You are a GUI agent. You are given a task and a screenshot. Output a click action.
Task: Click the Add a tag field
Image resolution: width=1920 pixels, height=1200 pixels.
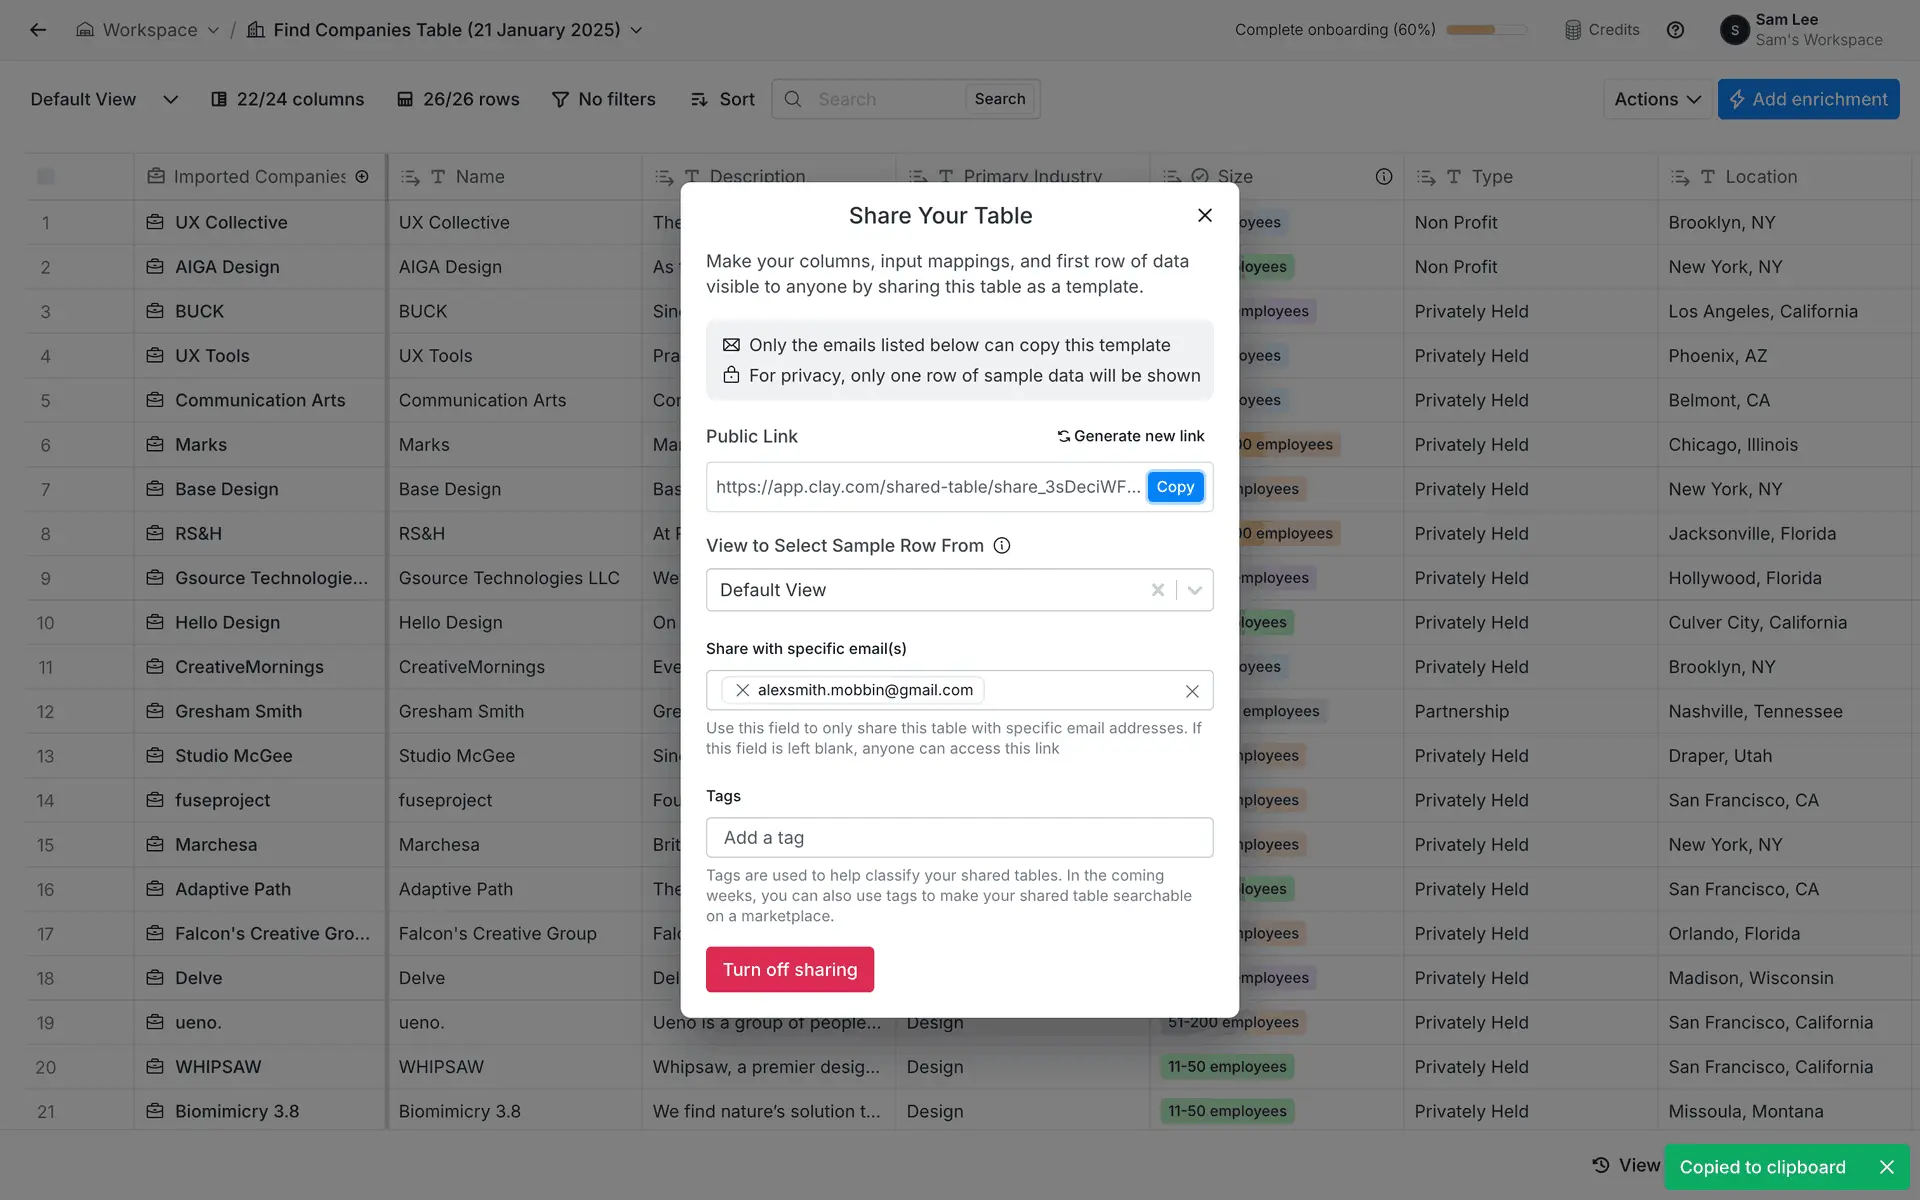coord(958,838)
